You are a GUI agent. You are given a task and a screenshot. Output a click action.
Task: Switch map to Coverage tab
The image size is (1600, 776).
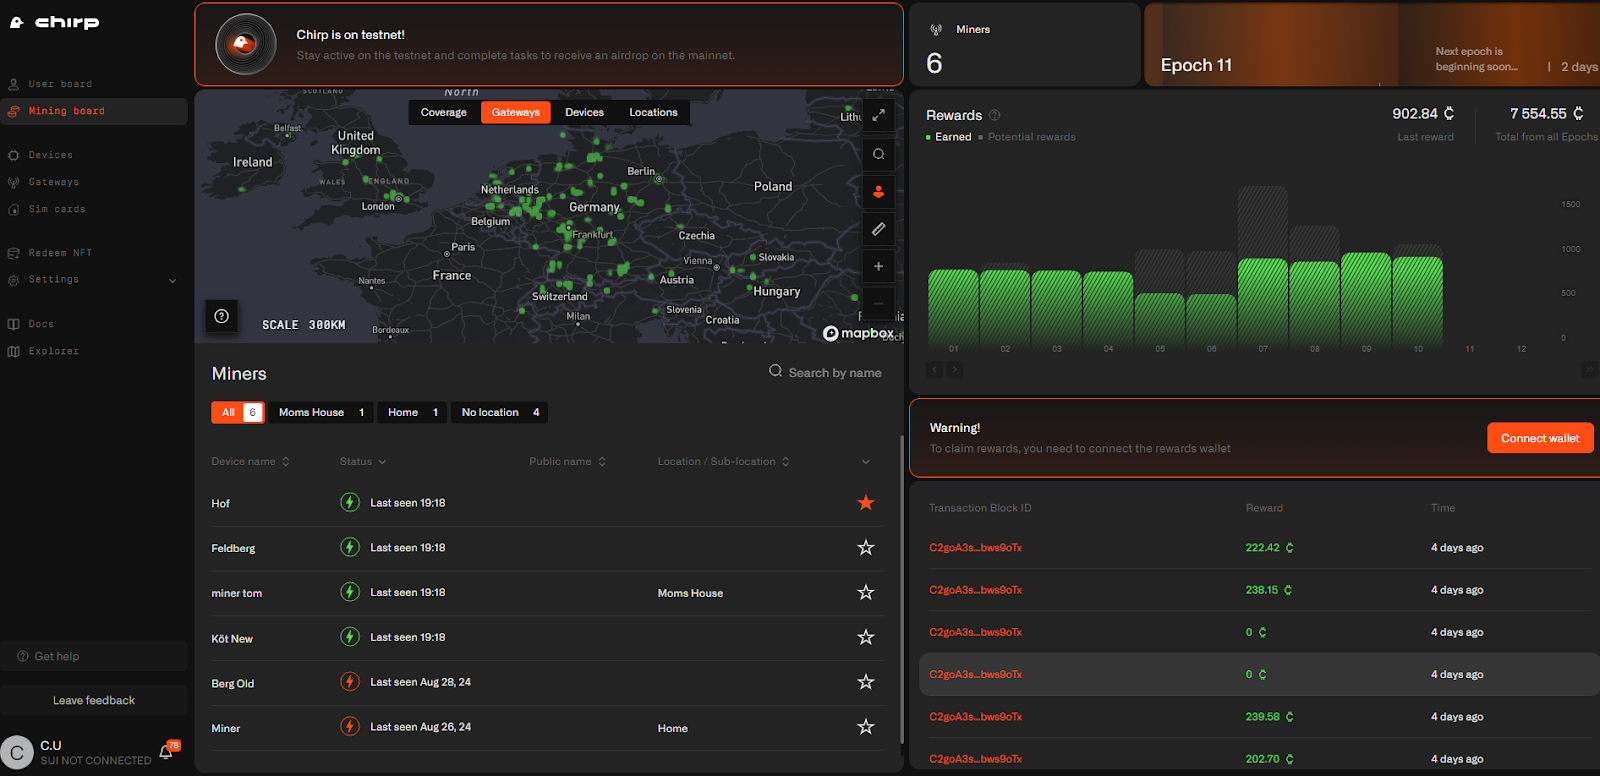[x=444, y=112]
